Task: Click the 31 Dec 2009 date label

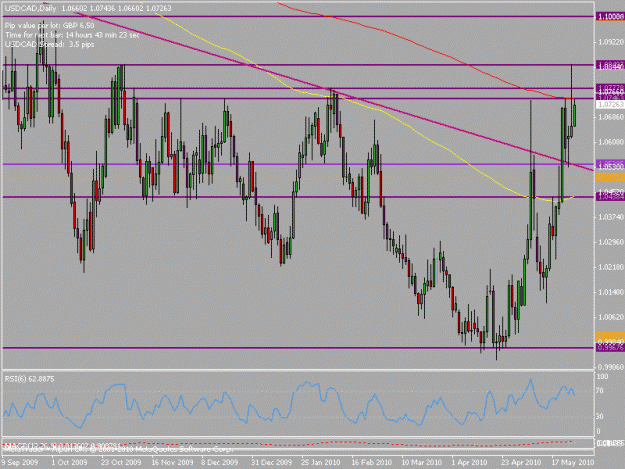Action: (x=271, y=462)
